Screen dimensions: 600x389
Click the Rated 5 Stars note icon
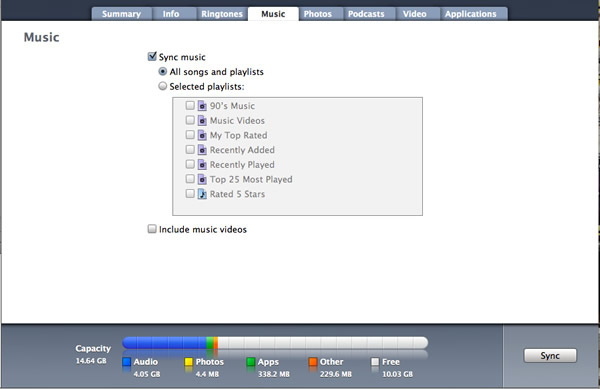[202, 194]
